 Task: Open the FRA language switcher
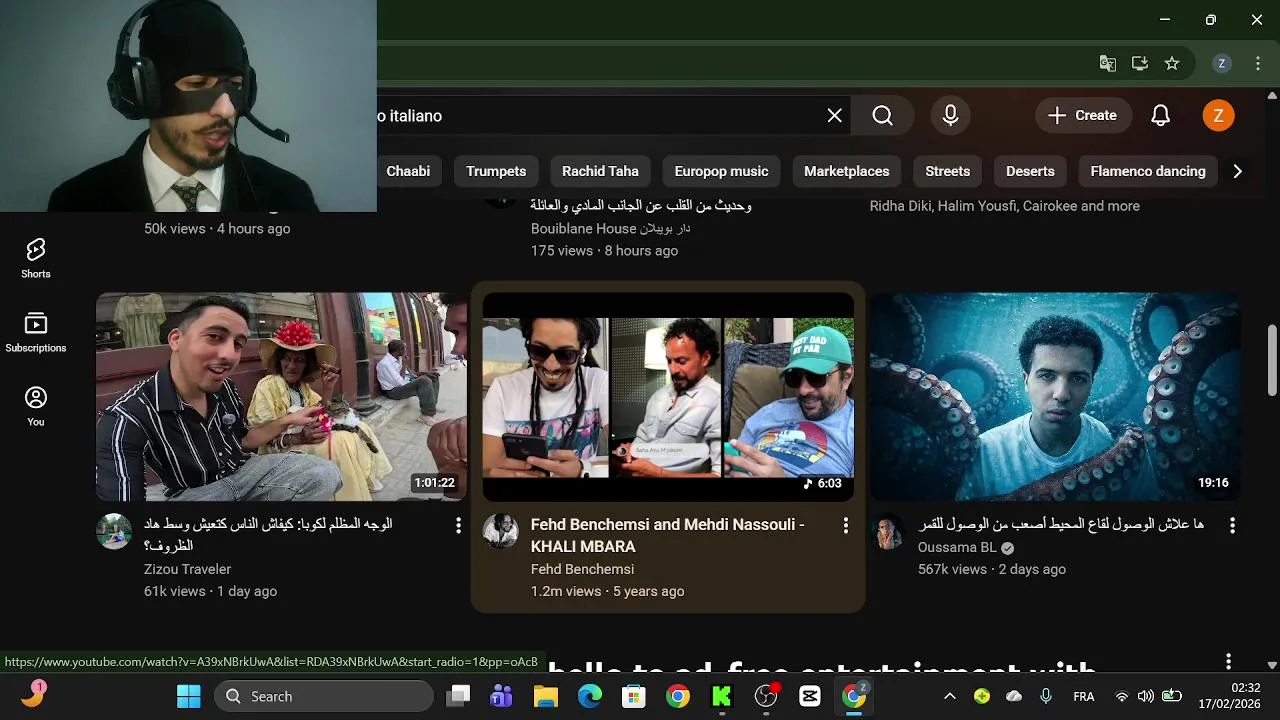point(1083,696)
